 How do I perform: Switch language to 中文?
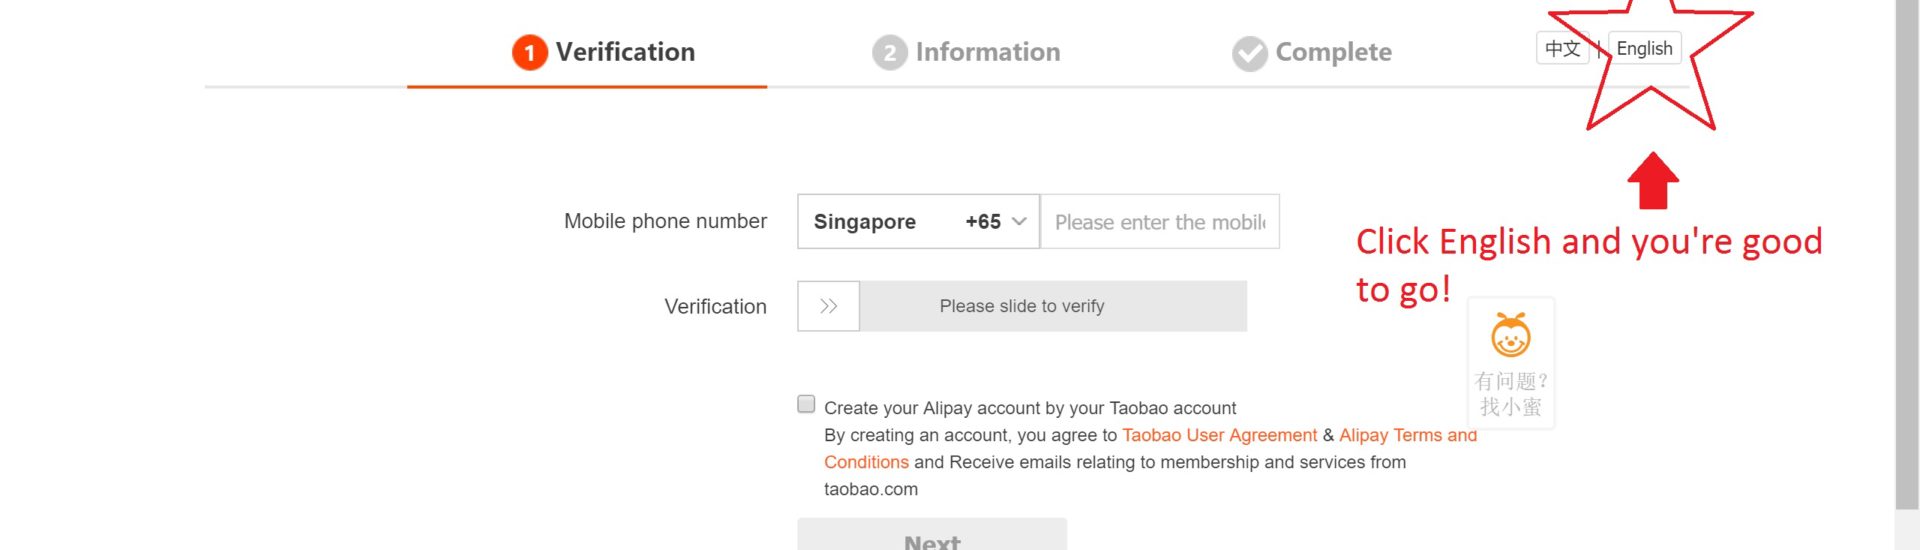(1562, 48)
